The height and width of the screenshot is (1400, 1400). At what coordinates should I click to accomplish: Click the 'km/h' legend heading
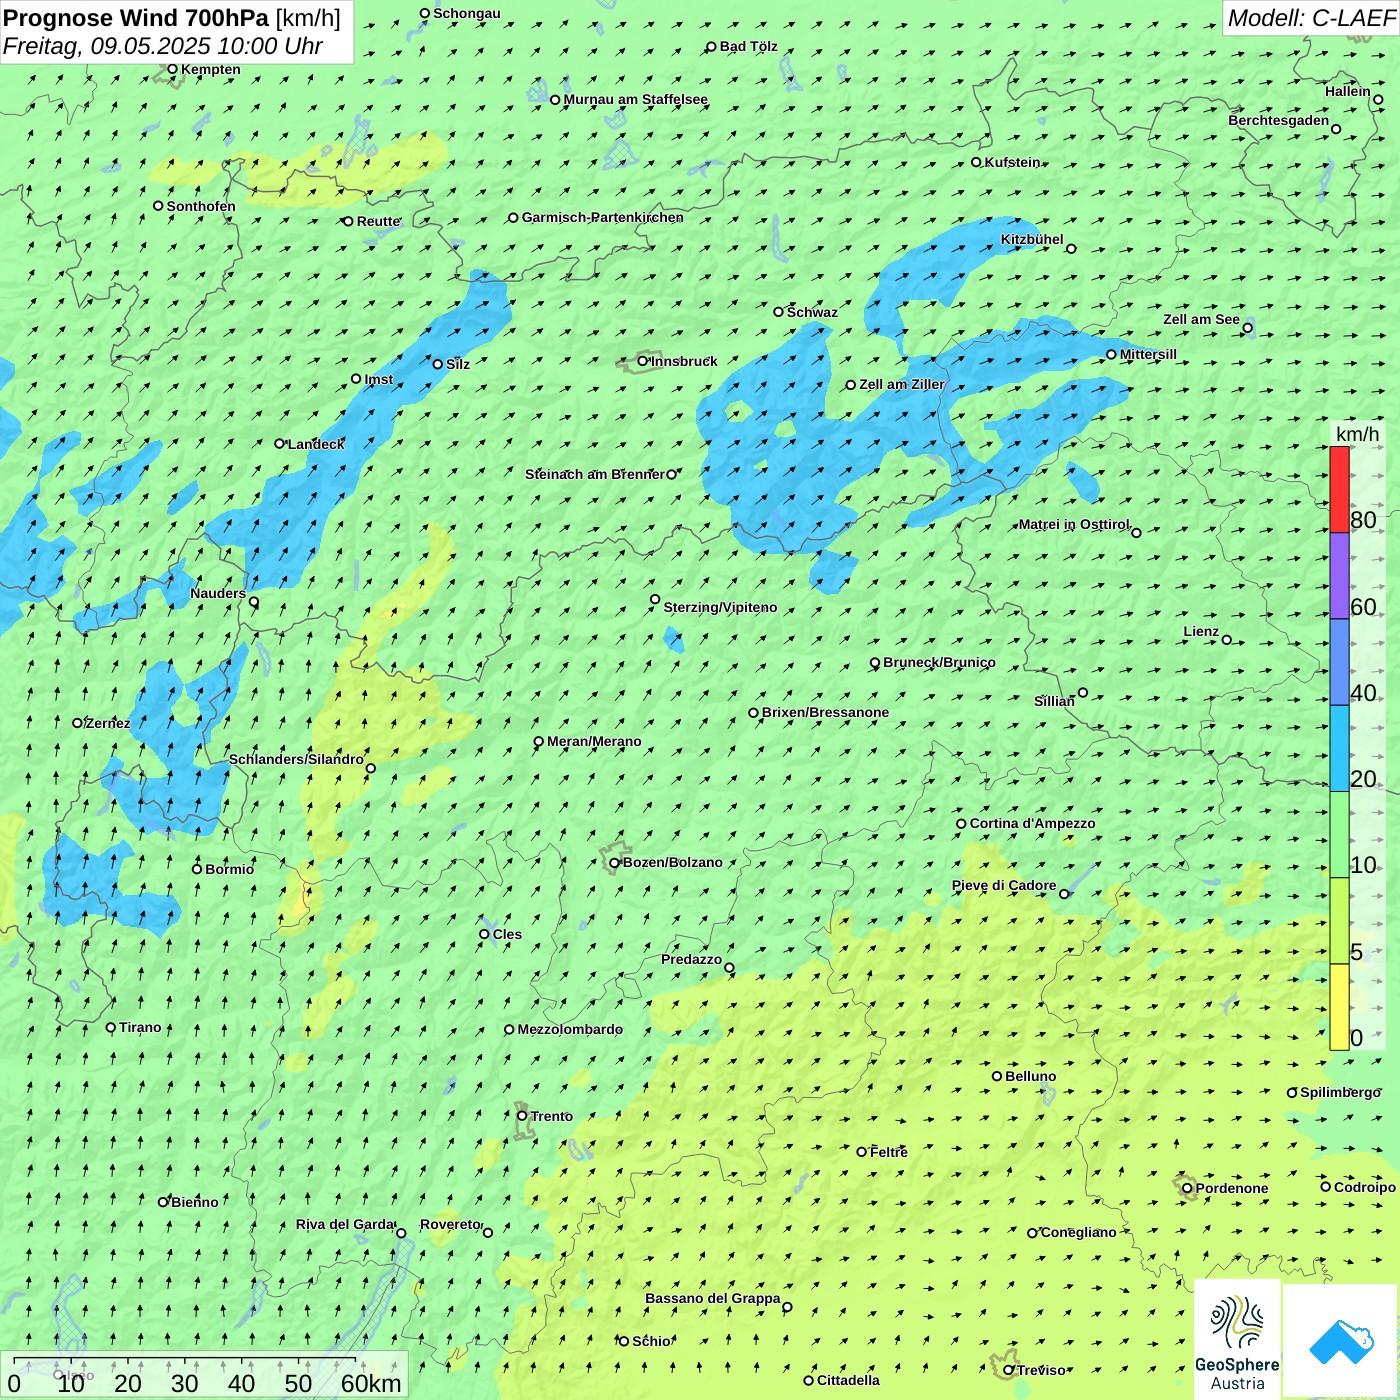pyautogui.click(x=1358, y=433)
